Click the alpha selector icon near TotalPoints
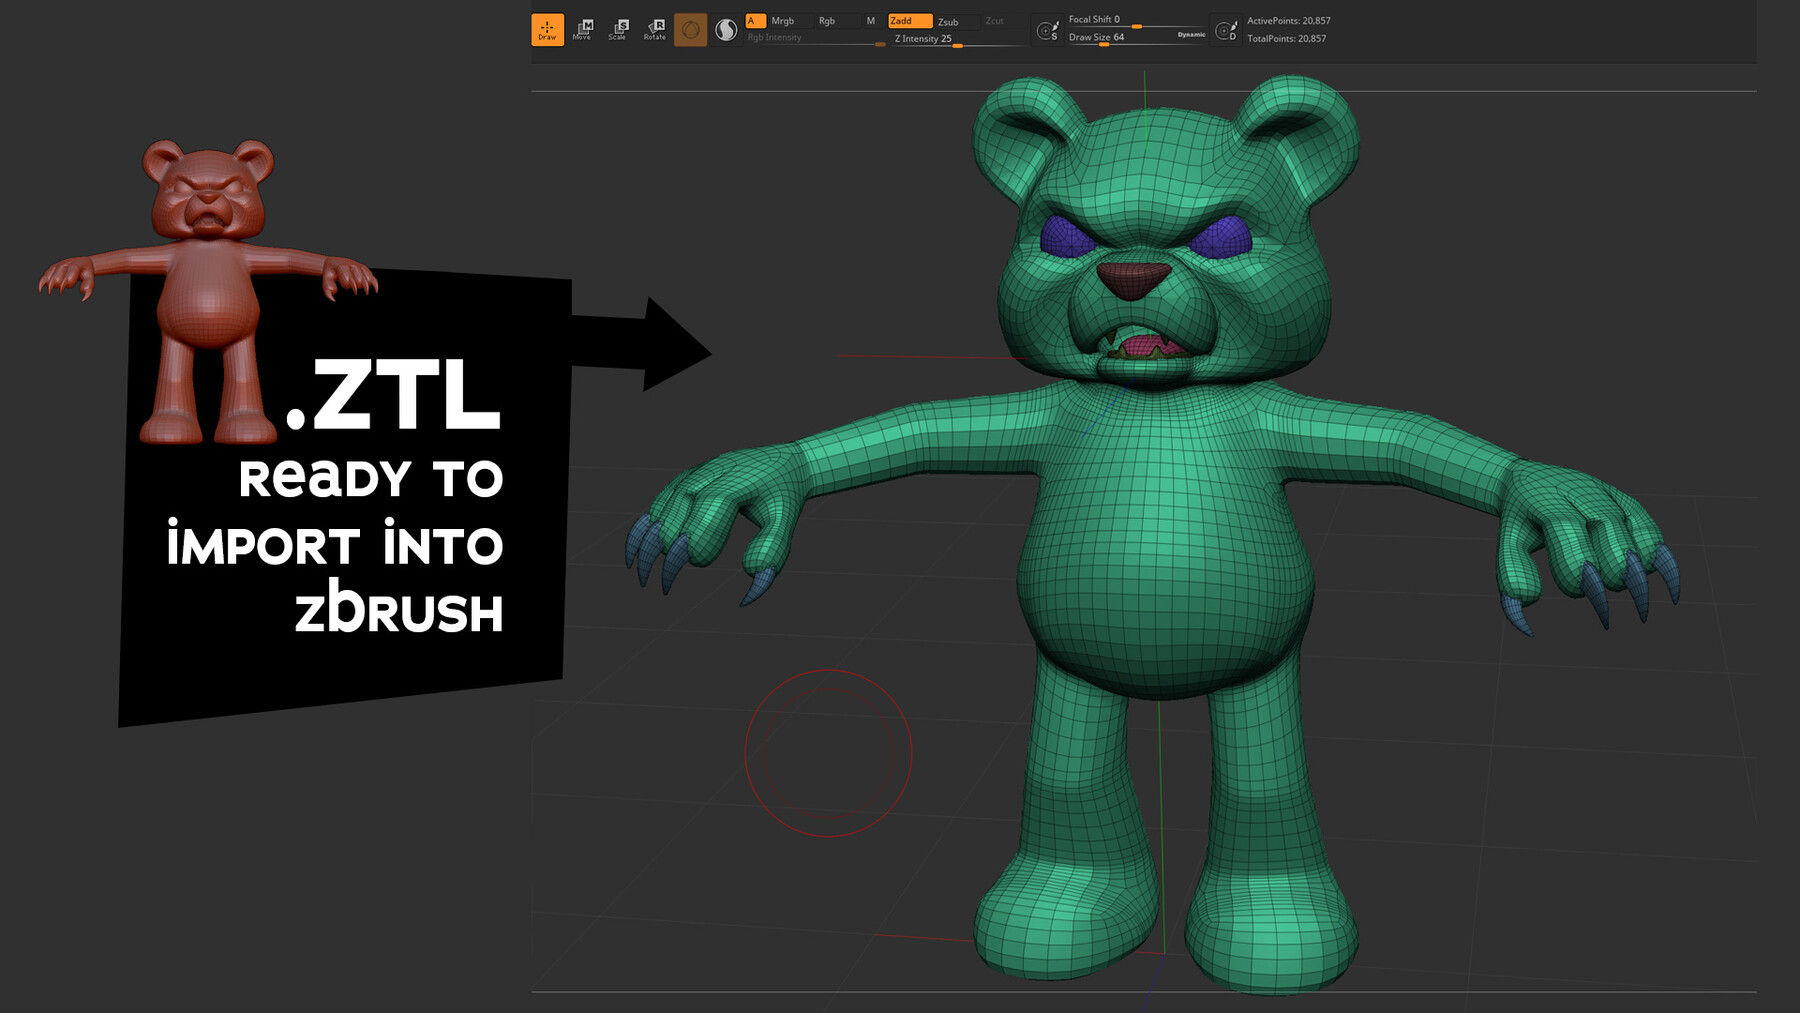Screen dimensions: 1800x1013 pyautogui.click(x=1225, y=30)
